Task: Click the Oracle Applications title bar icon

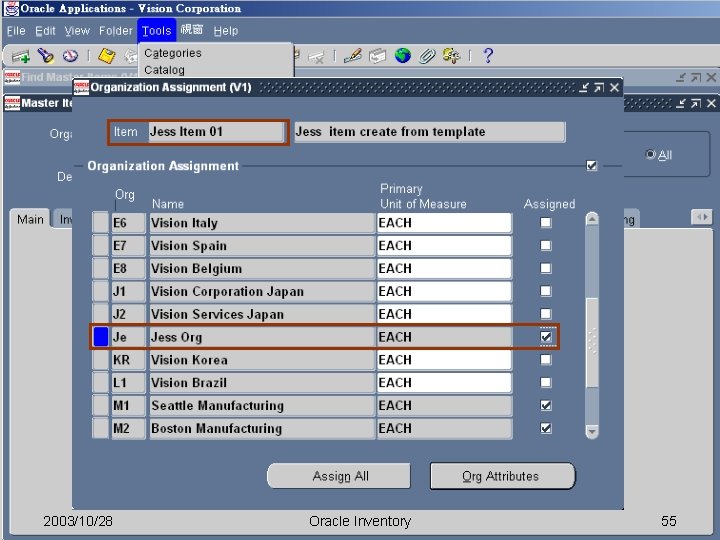Action: pos(11,9)
